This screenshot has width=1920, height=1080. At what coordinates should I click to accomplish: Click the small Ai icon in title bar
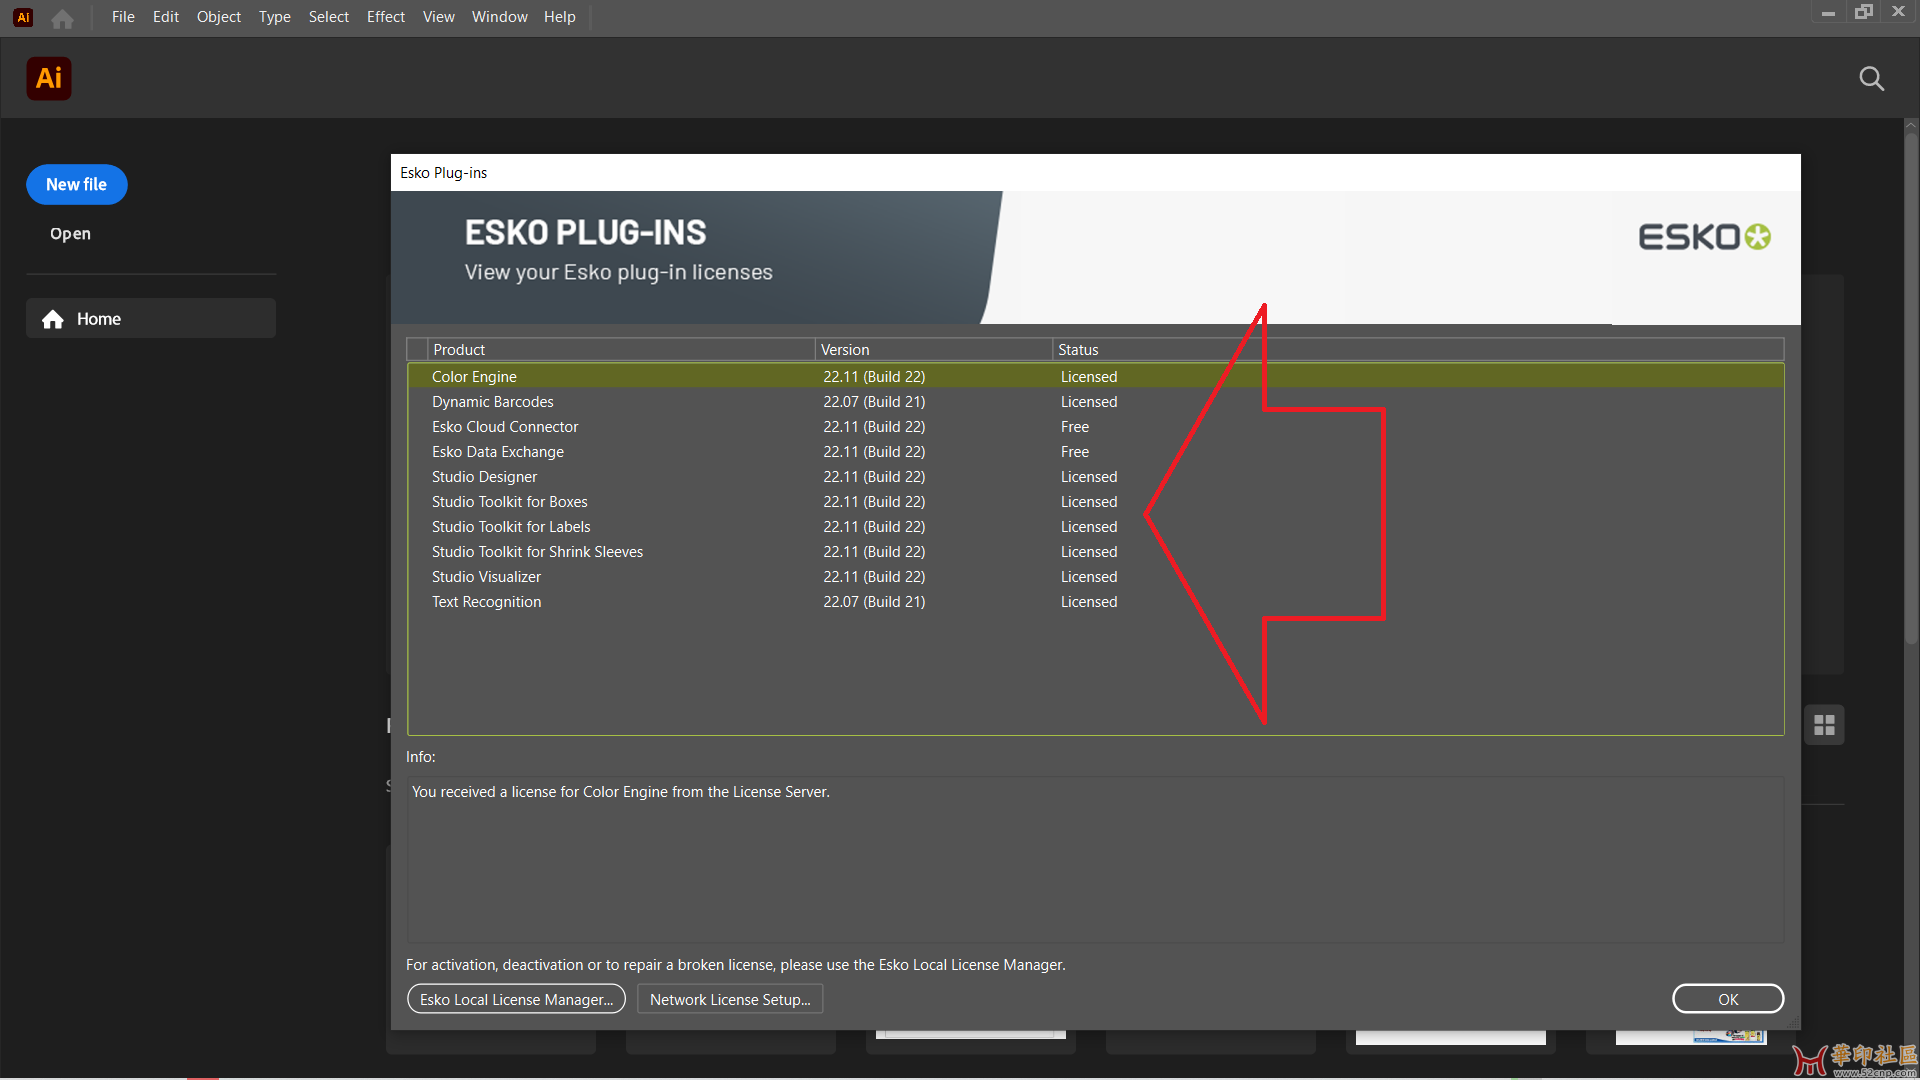click(x=23, y=17)
